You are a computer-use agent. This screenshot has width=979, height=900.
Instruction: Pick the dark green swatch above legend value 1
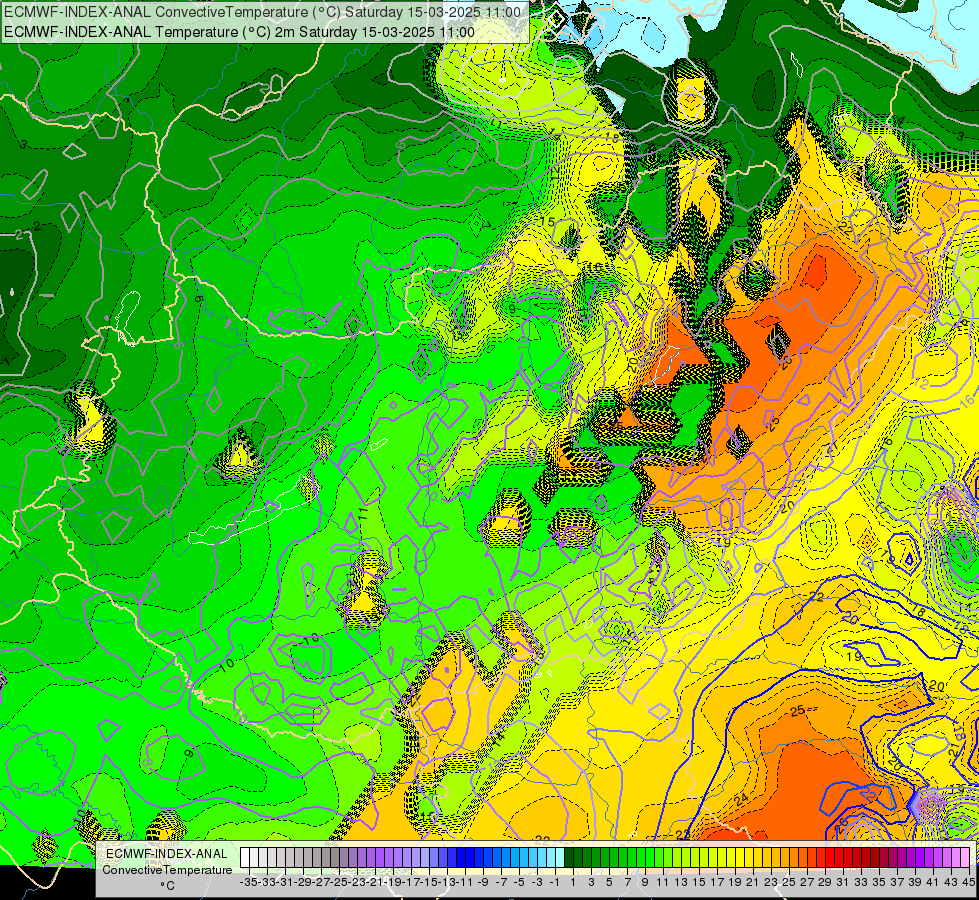[x=569, y=858]
